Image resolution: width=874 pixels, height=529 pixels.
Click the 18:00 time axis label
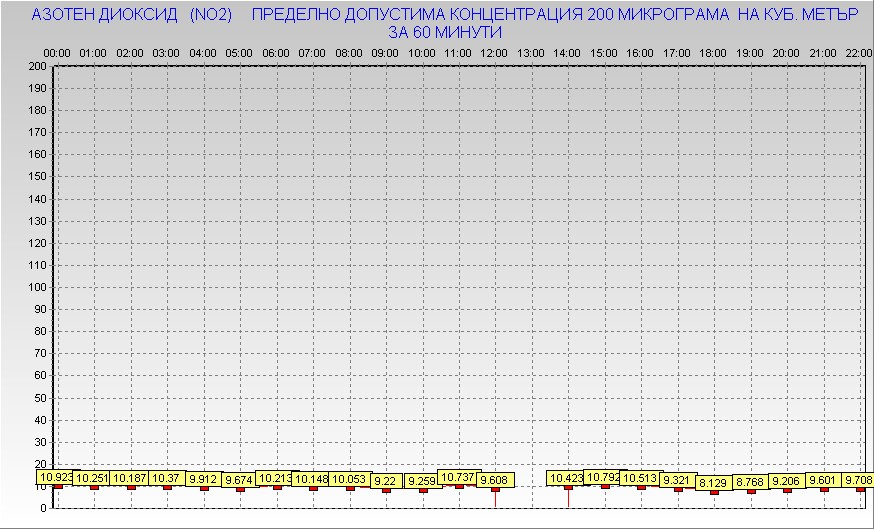pyautogui.click(x=713, y=52)
